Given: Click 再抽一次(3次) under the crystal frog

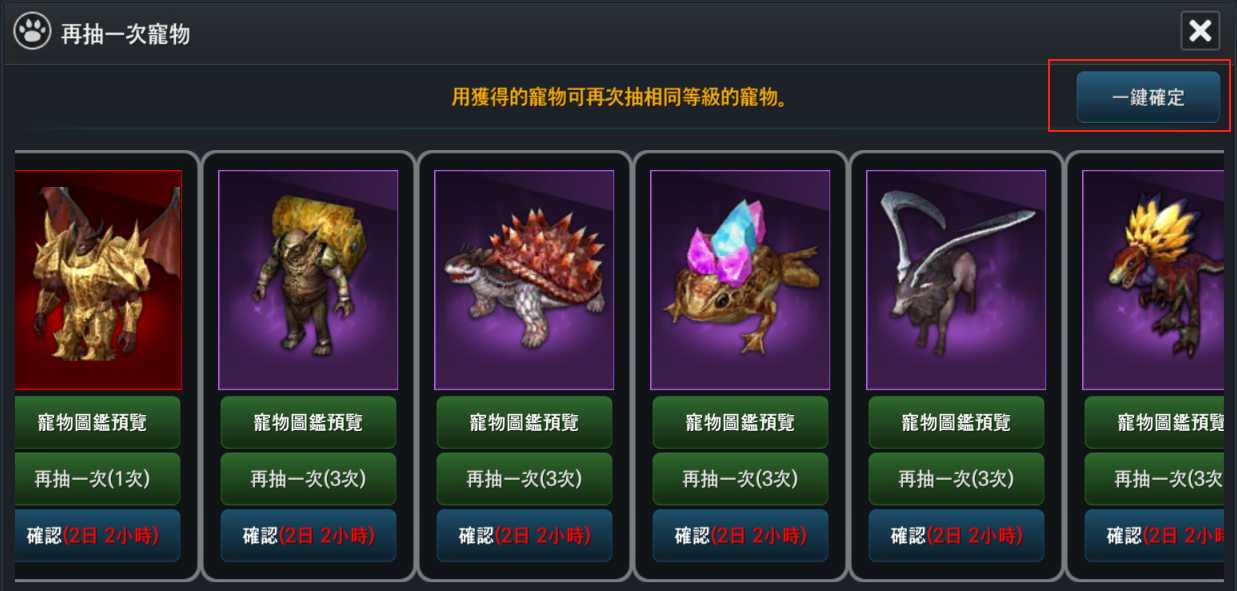Looking at the screenshot, I should click(x=740, y=478).
